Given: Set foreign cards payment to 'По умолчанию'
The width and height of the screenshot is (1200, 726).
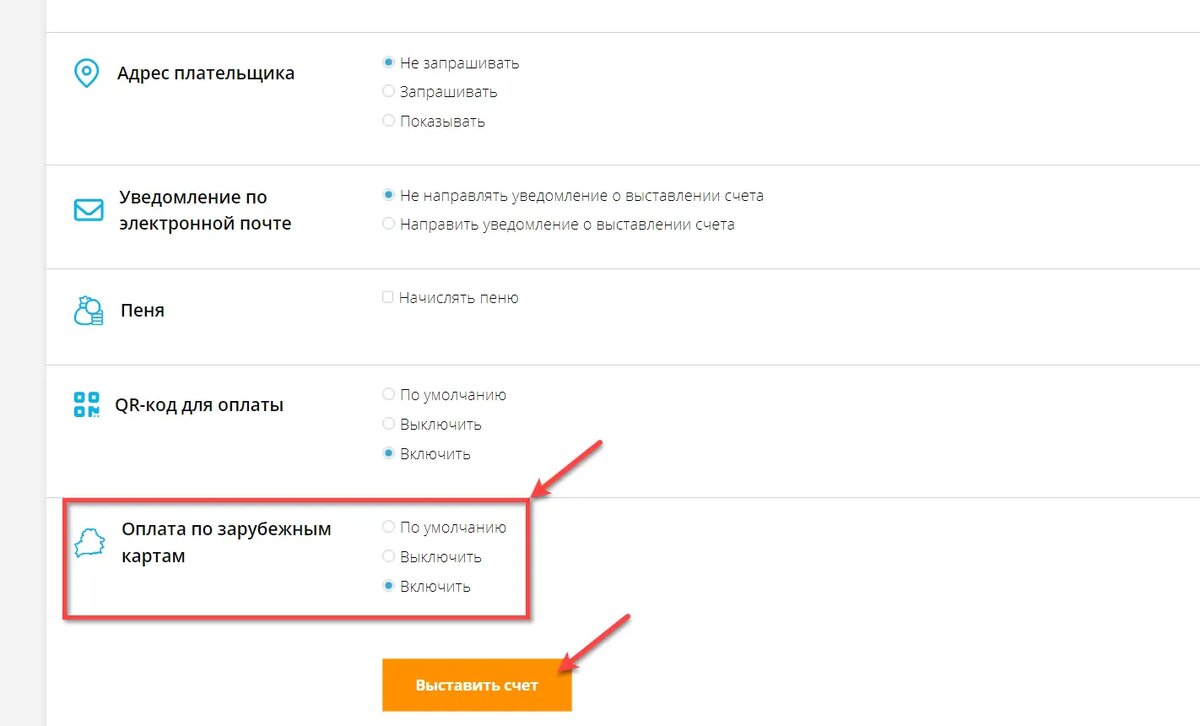Looking at the screenshot, I should [x=389, y=528].
